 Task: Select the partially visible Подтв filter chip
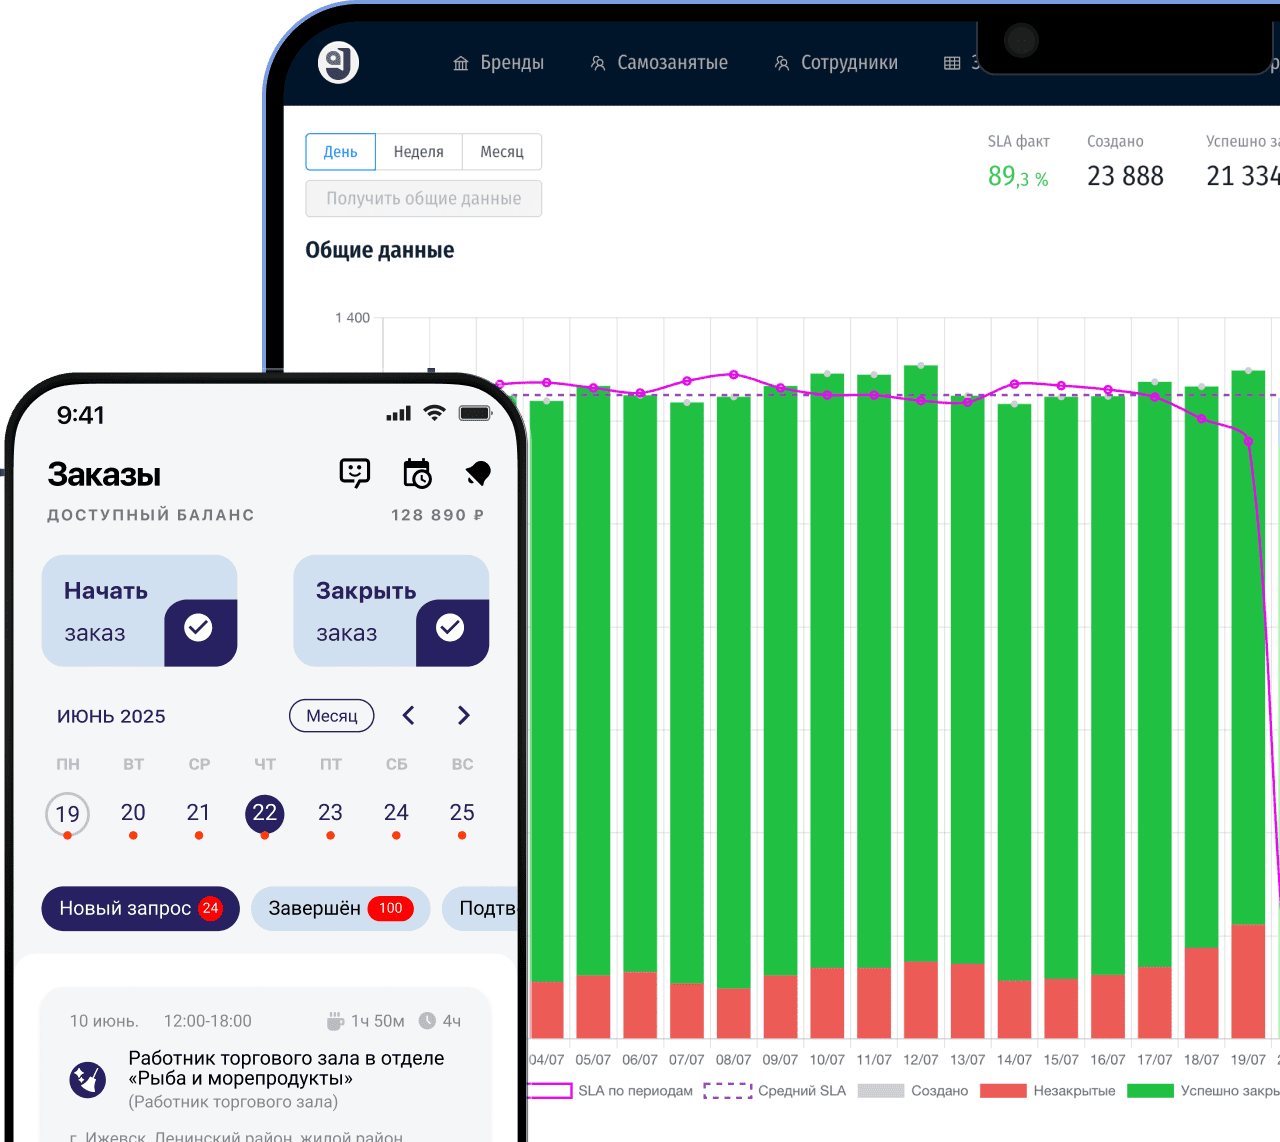point(482,909)
